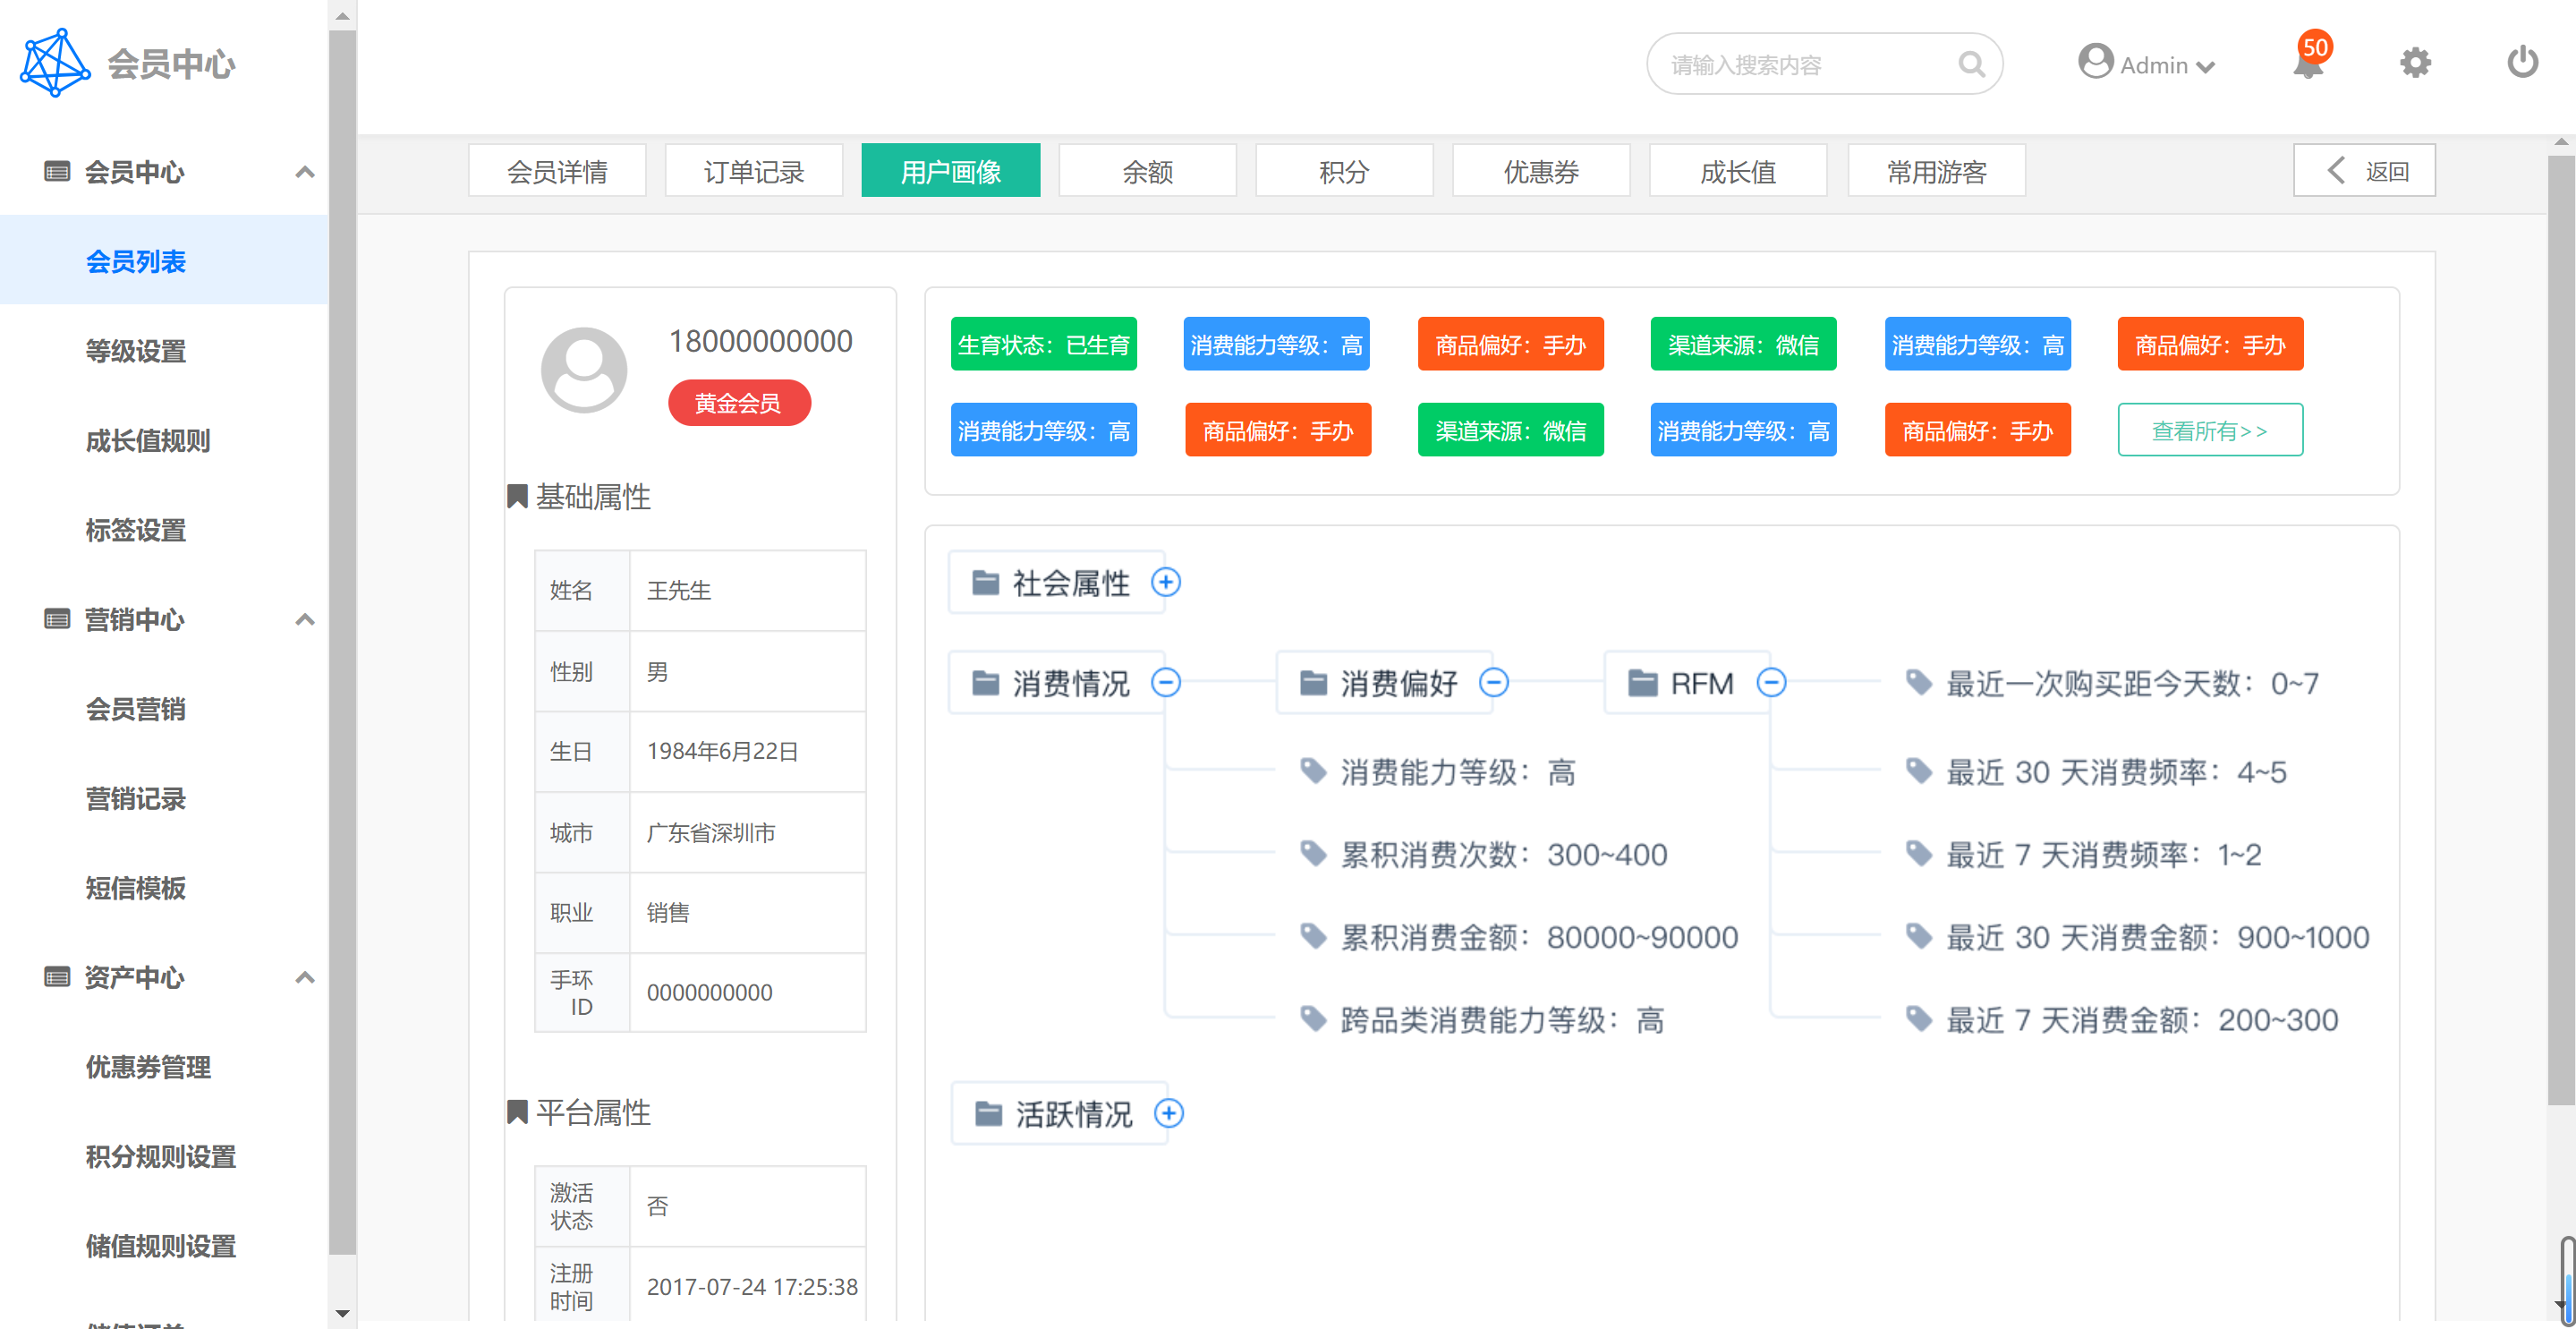
Task: Click tag icon beside 消费能力等级：高
Action: point(1313,771)
